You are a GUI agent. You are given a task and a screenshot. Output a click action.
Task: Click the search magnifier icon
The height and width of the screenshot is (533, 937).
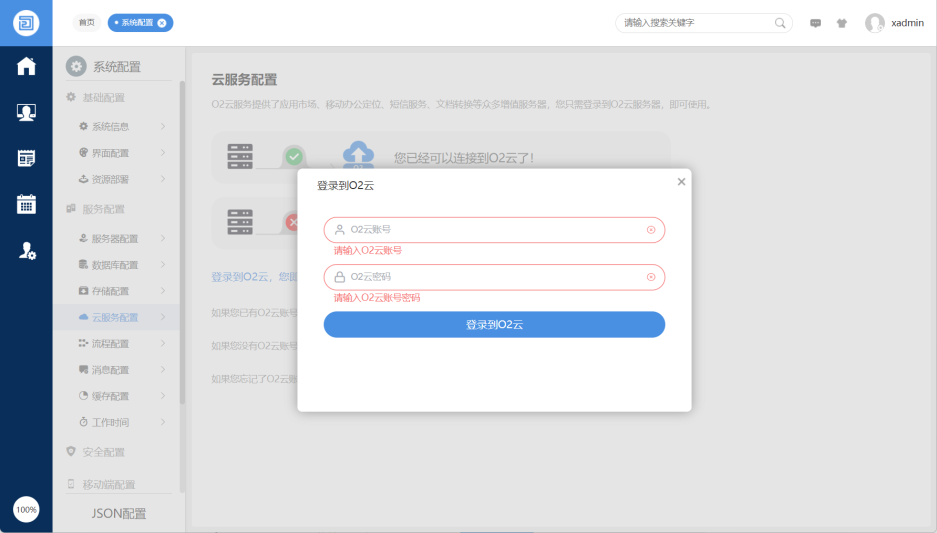[x=780, y=22]
